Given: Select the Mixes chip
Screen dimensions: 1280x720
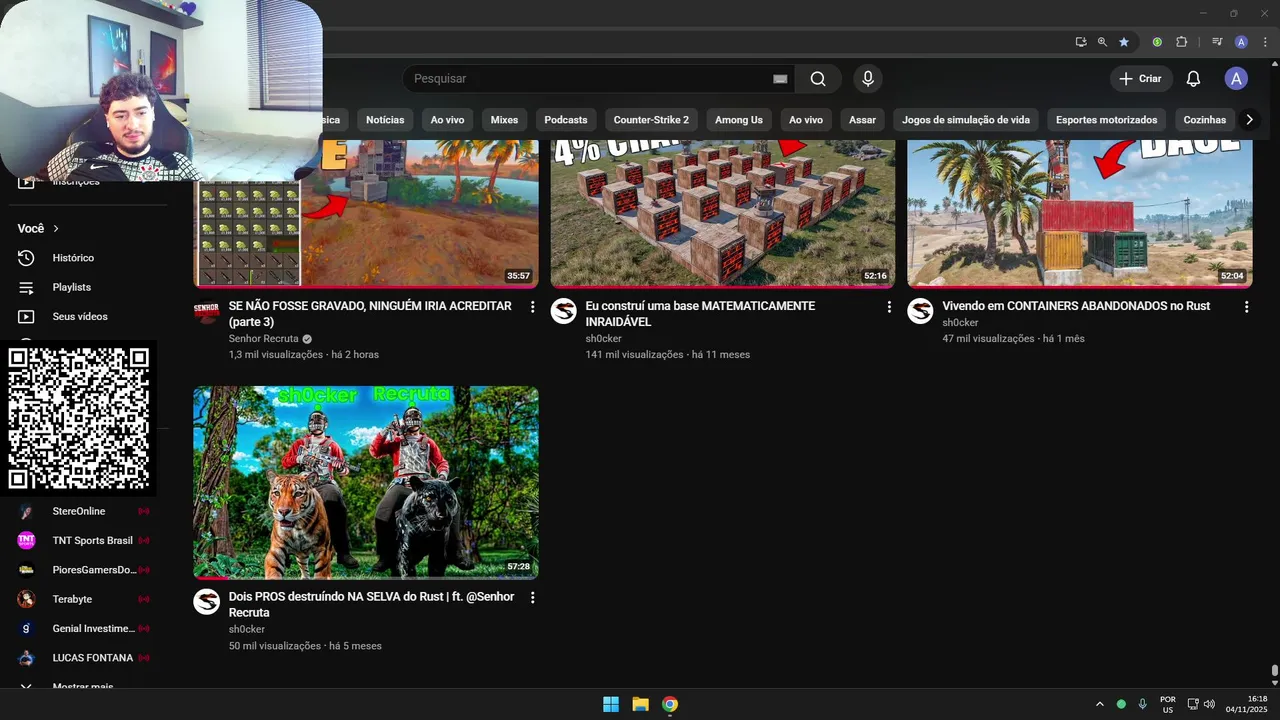Looking at the screenshot, I should pyautogui.click(x=504, y=120).
